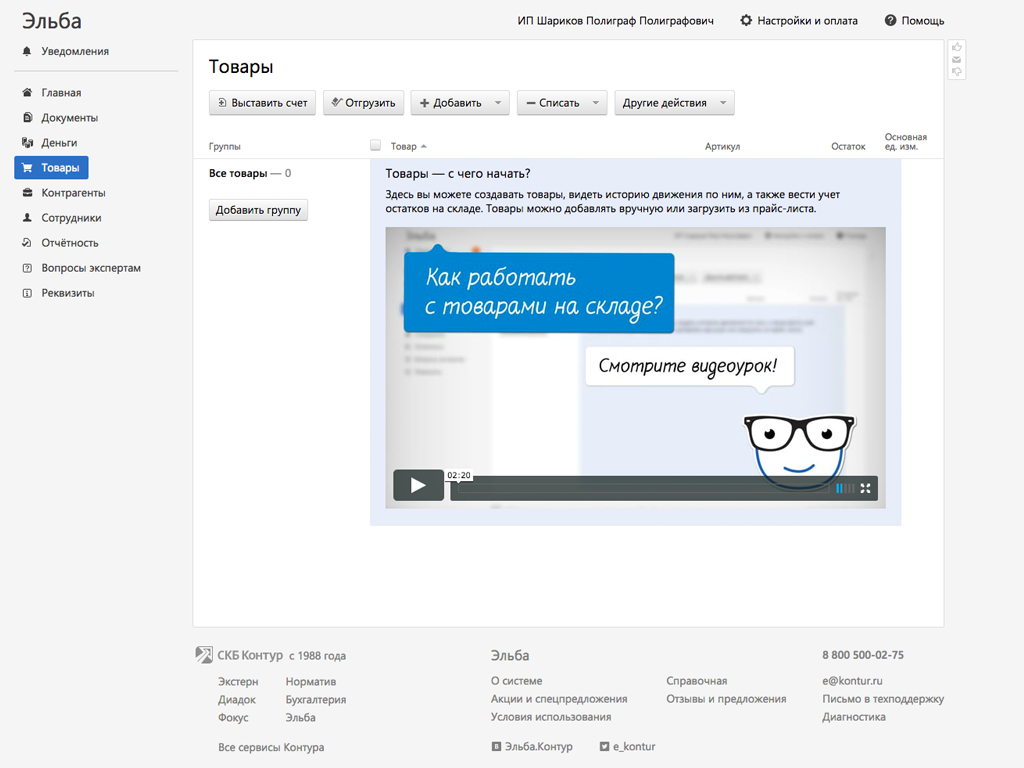Open the Справочная footer link

click(x=697, y=680)
